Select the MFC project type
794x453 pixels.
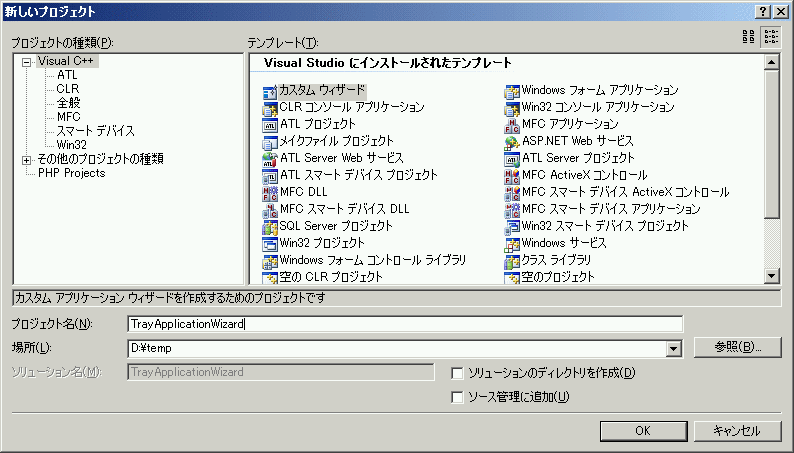68,117
